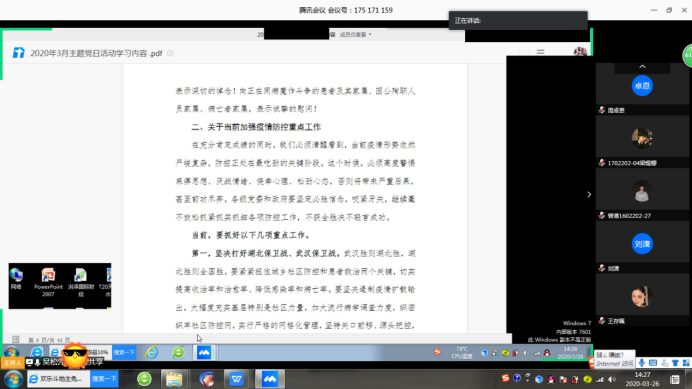Launch WPS Office from the taskbar
692x389 pixels.
tap(237, 379)
